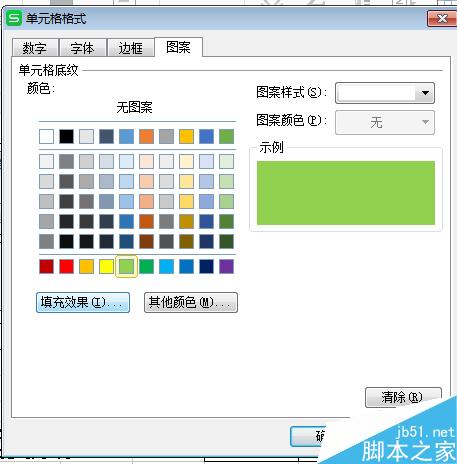The height and width of the screenshot is (464, 457).
Task: Open the 图案样式 dropdown
Action: 385,93
